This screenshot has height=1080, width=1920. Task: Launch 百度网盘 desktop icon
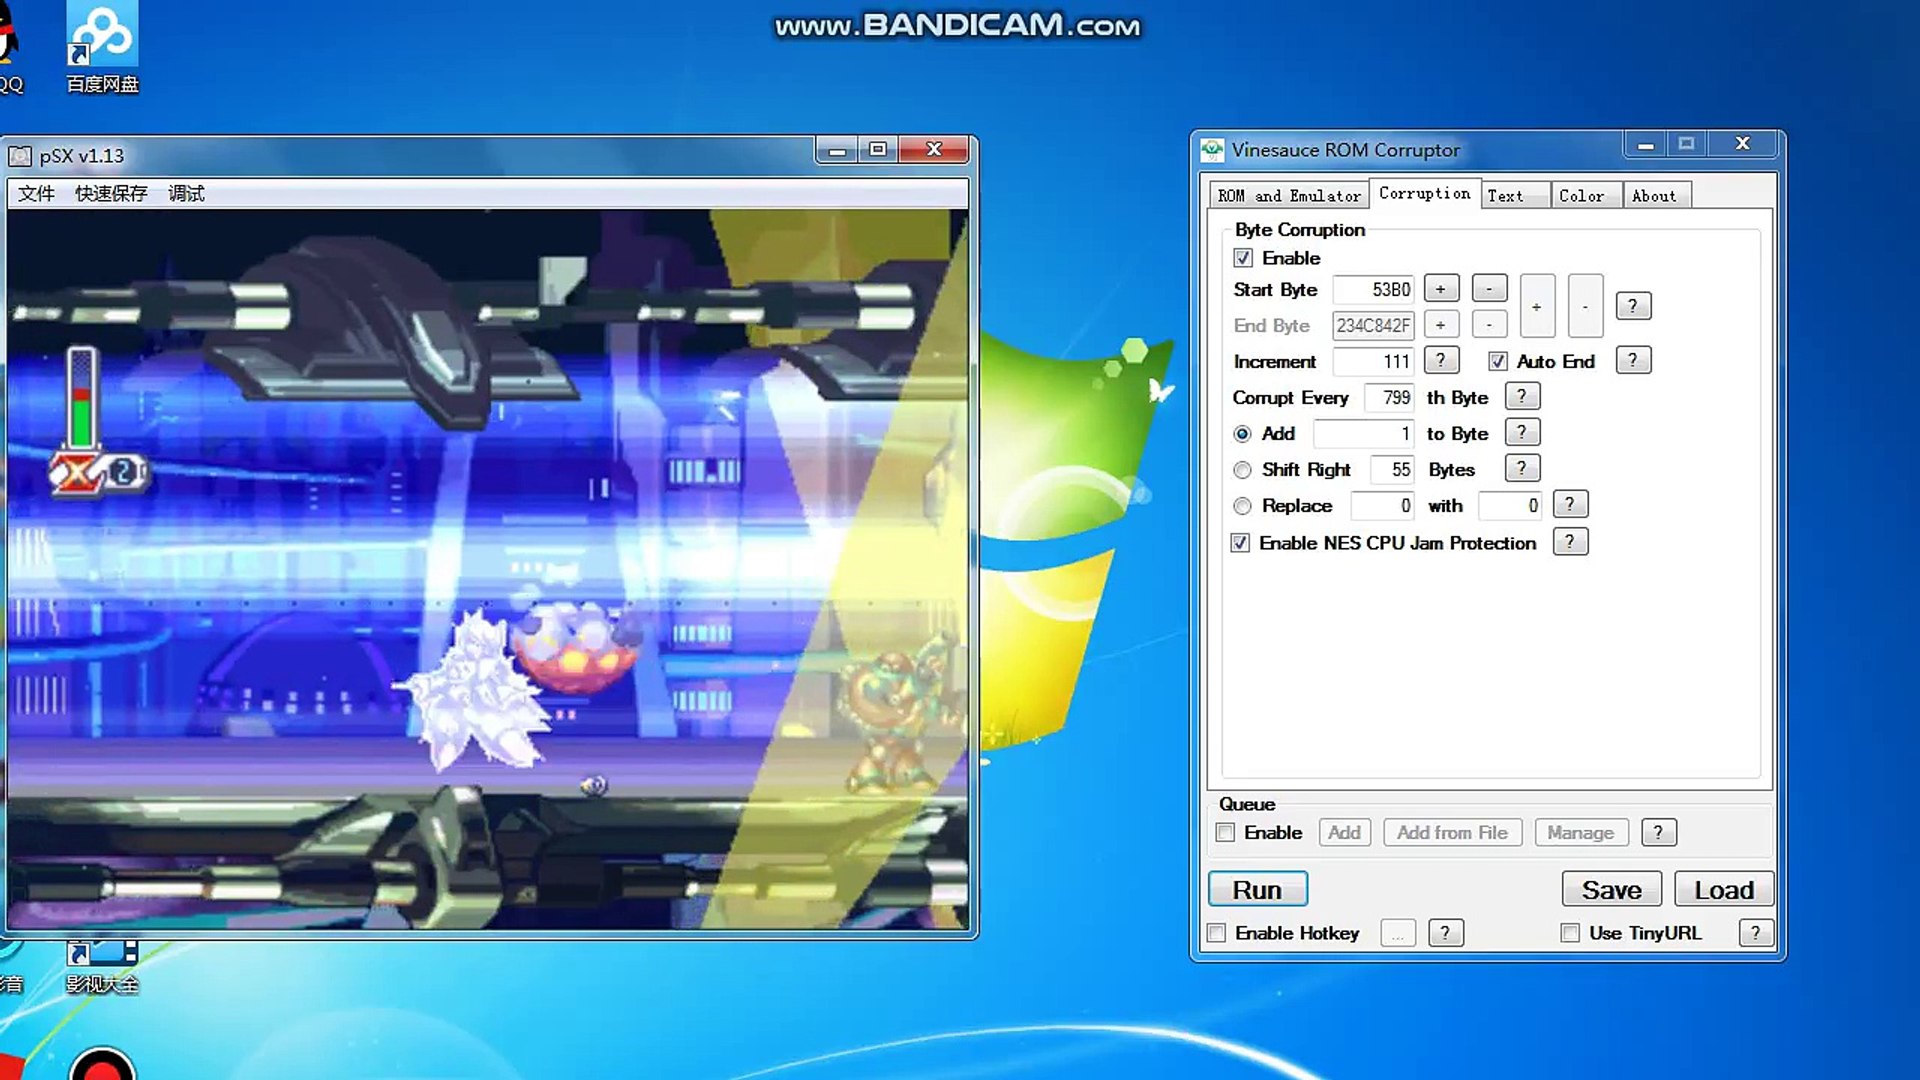(100, 40)
